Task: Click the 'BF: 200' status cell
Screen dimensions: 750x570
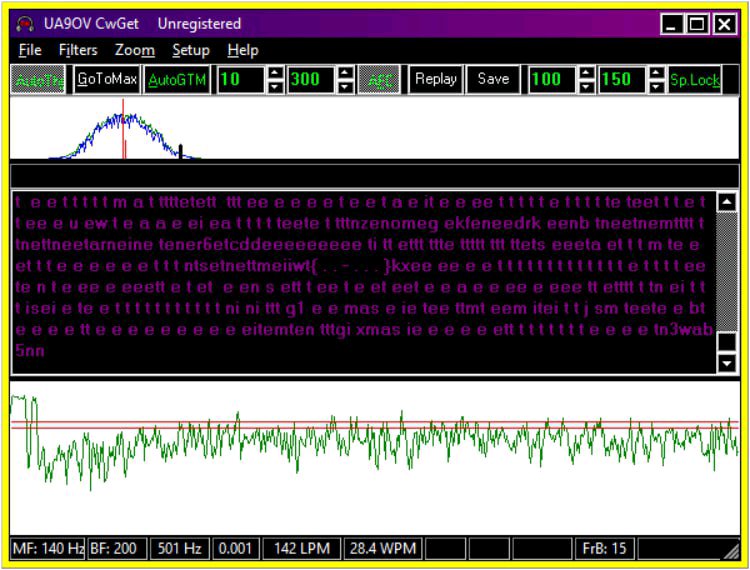Action: [117, 548]
